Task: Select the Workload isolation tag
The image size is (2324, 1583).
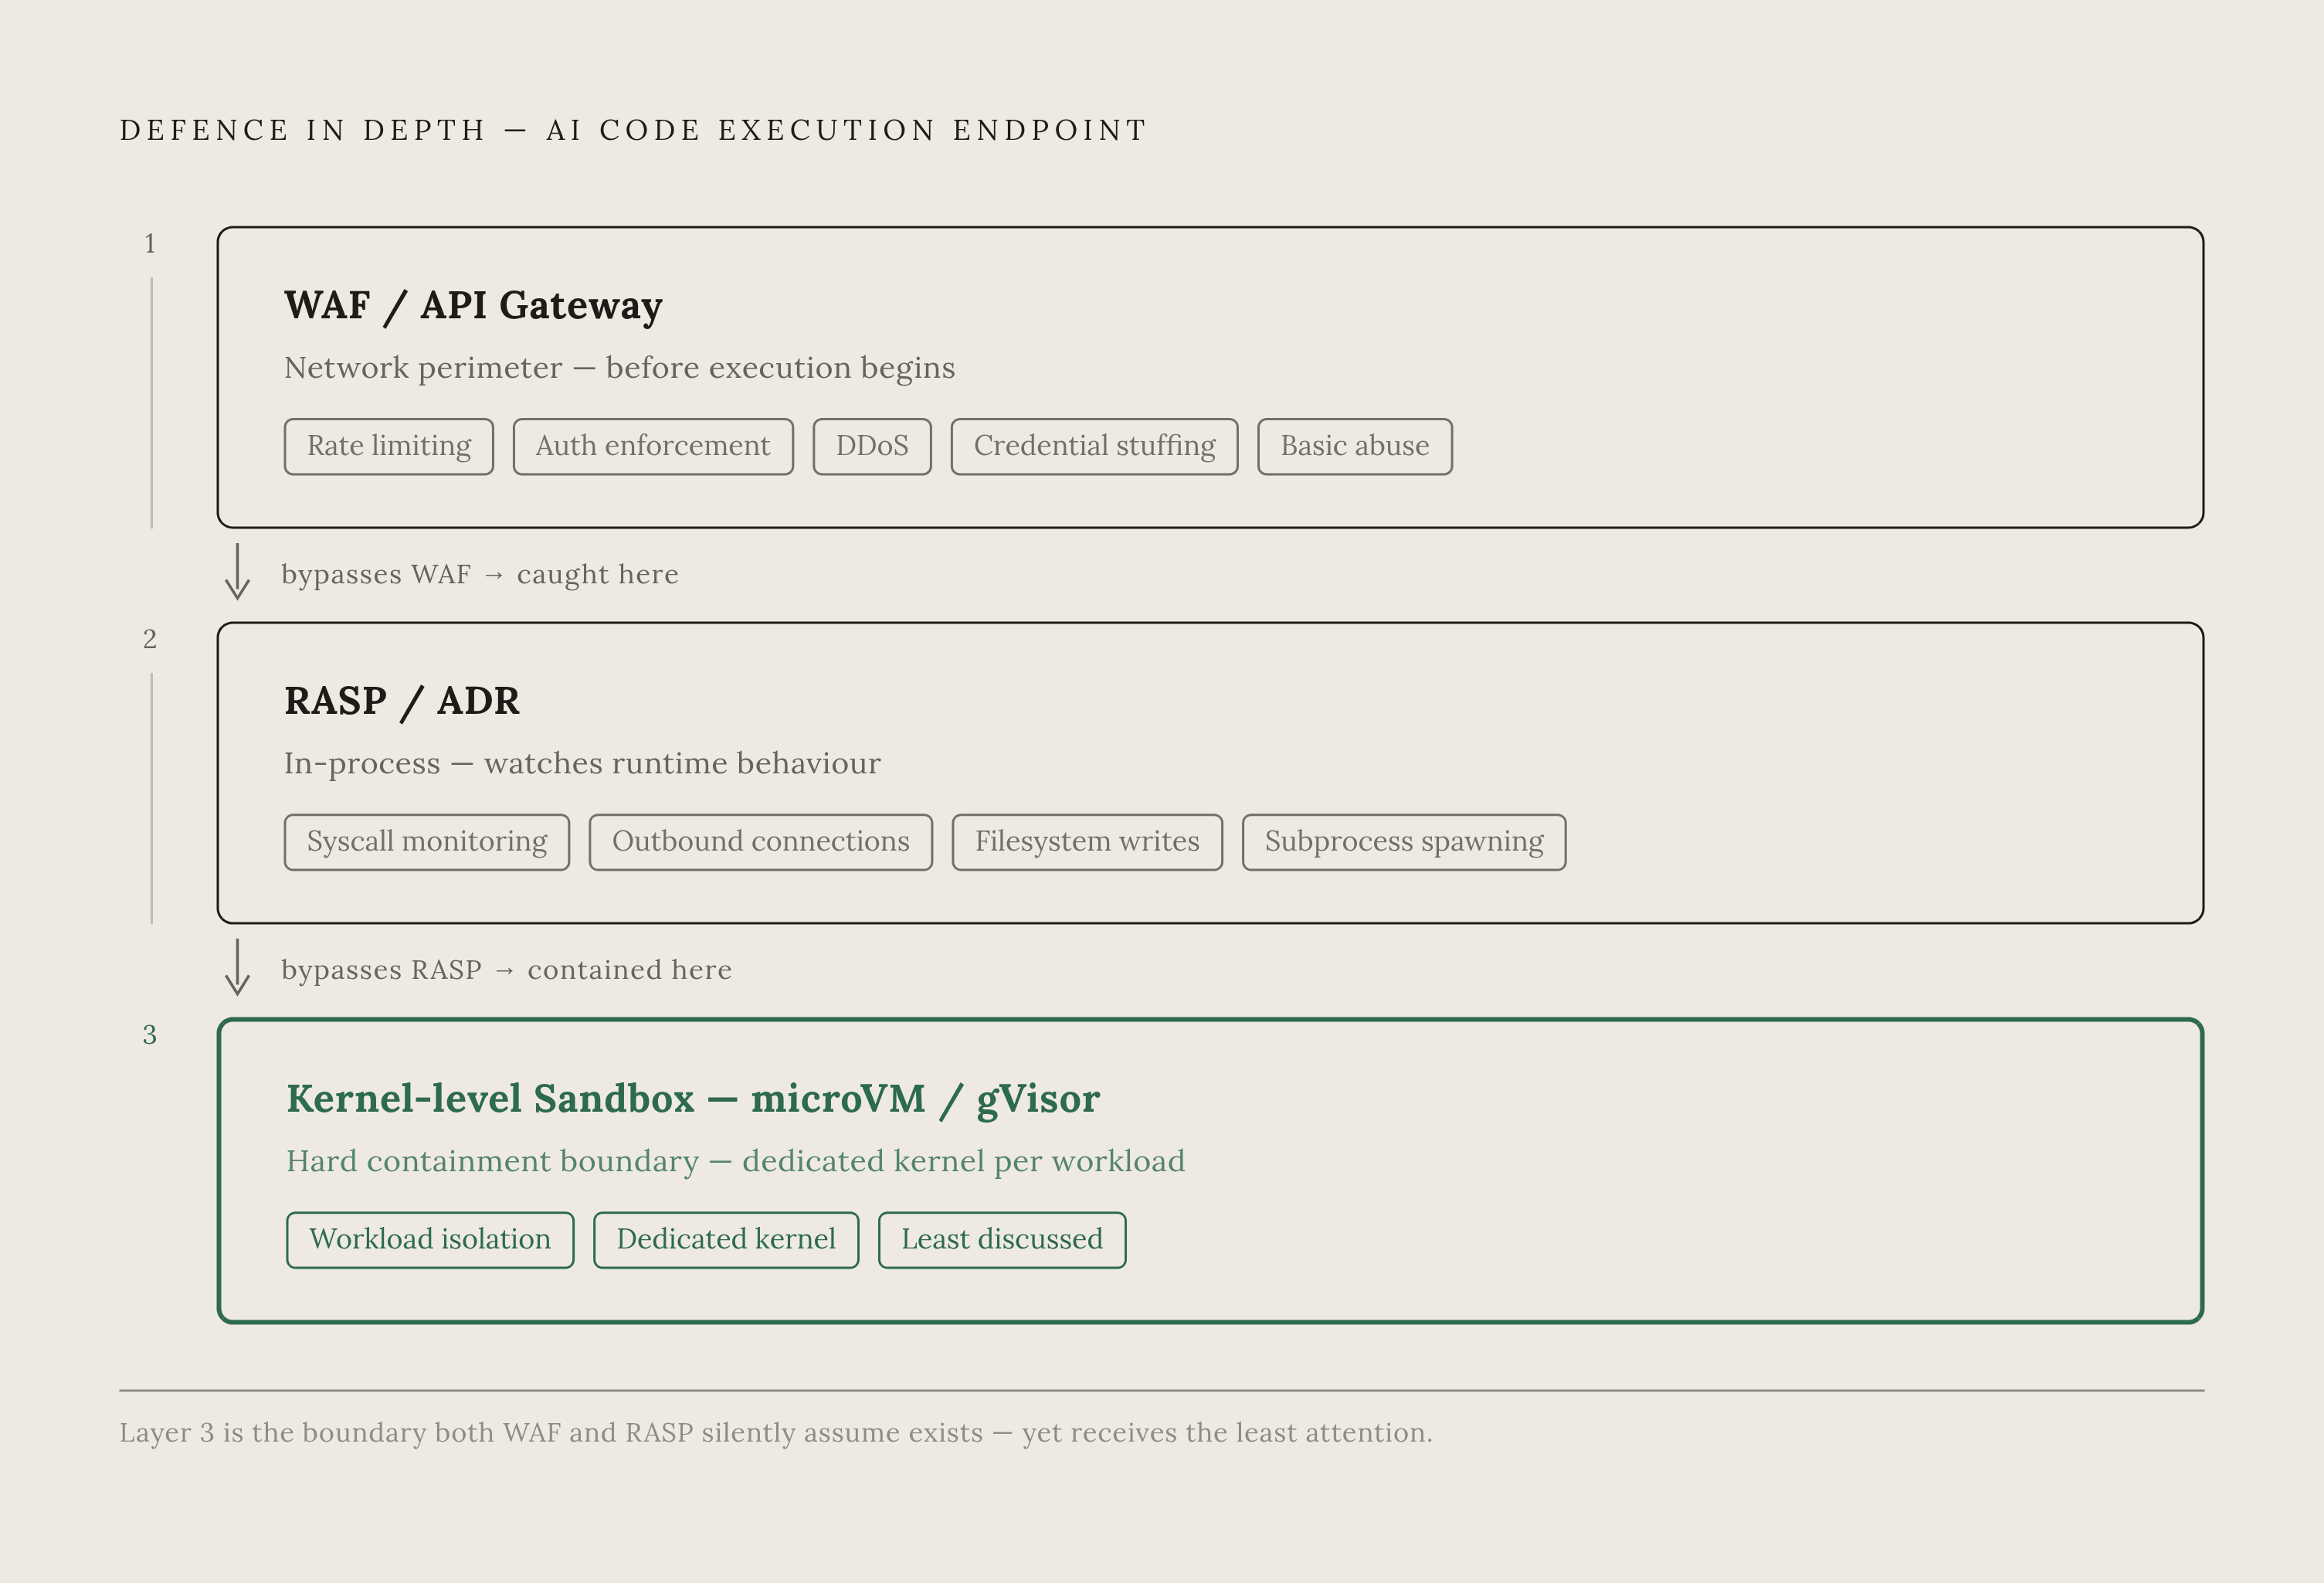Action: click(430, 1240)
